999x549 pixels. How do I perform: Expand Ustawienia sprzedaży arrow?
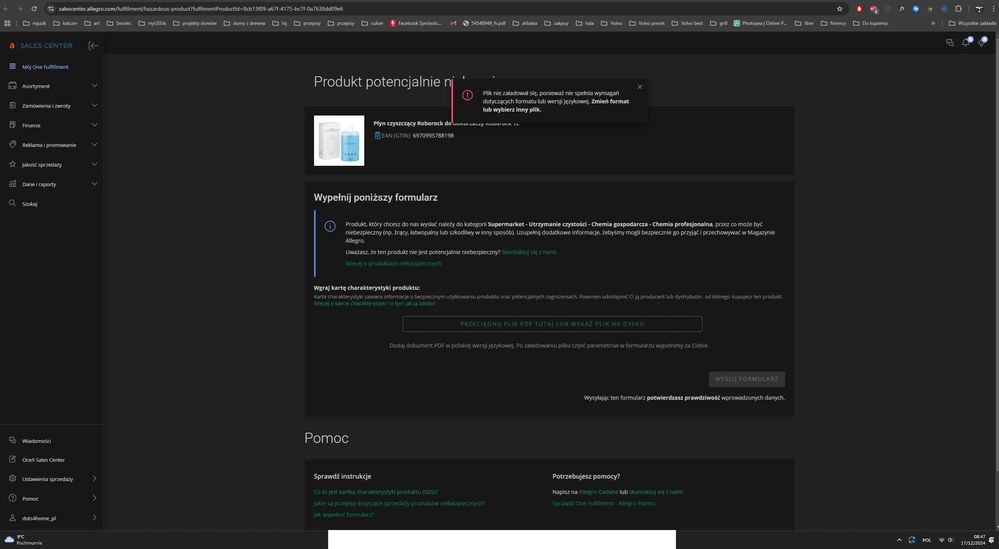point(94,478)
